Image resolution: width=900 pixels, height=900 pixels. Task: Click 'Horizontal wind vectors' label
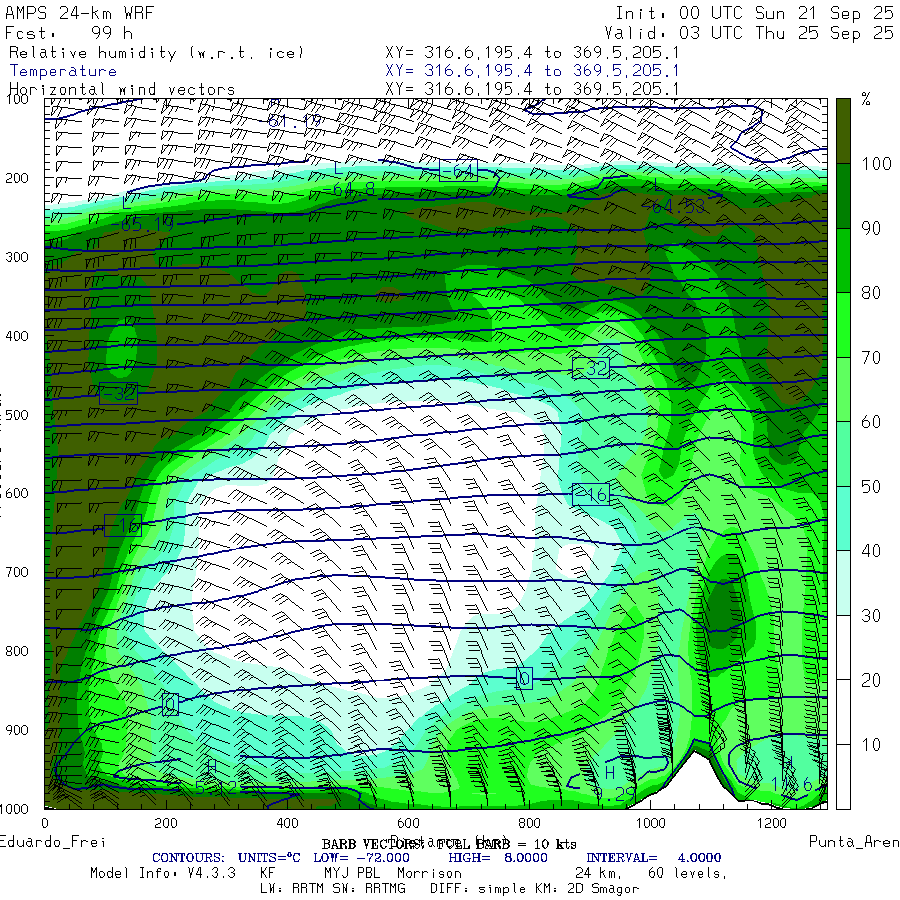pyautogui.click(x=122, y=90)
